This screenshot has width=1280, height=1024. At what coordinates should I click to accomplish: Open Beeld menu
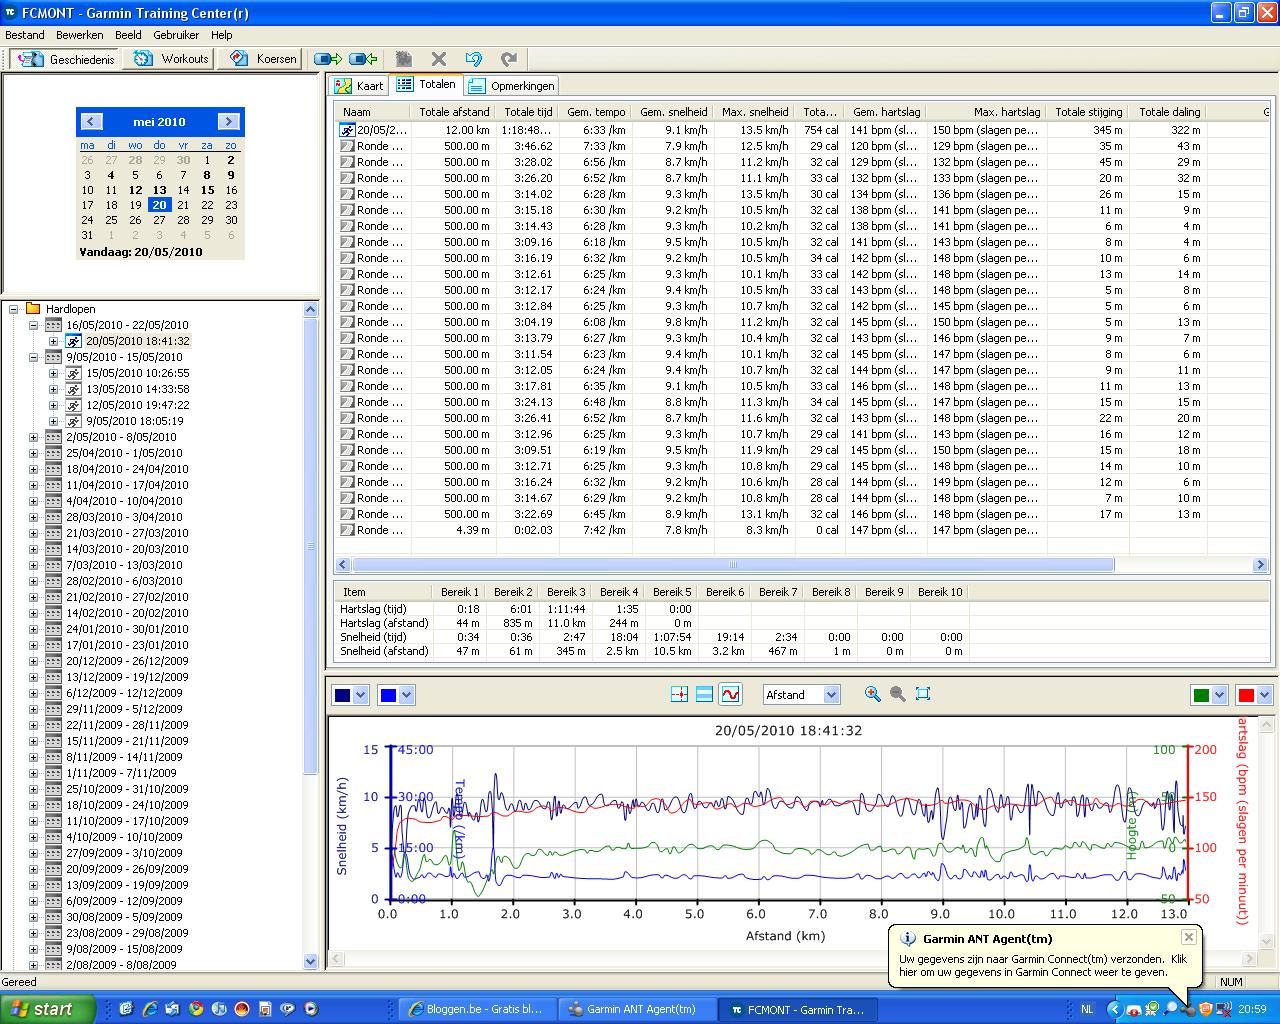coord(128,35)
